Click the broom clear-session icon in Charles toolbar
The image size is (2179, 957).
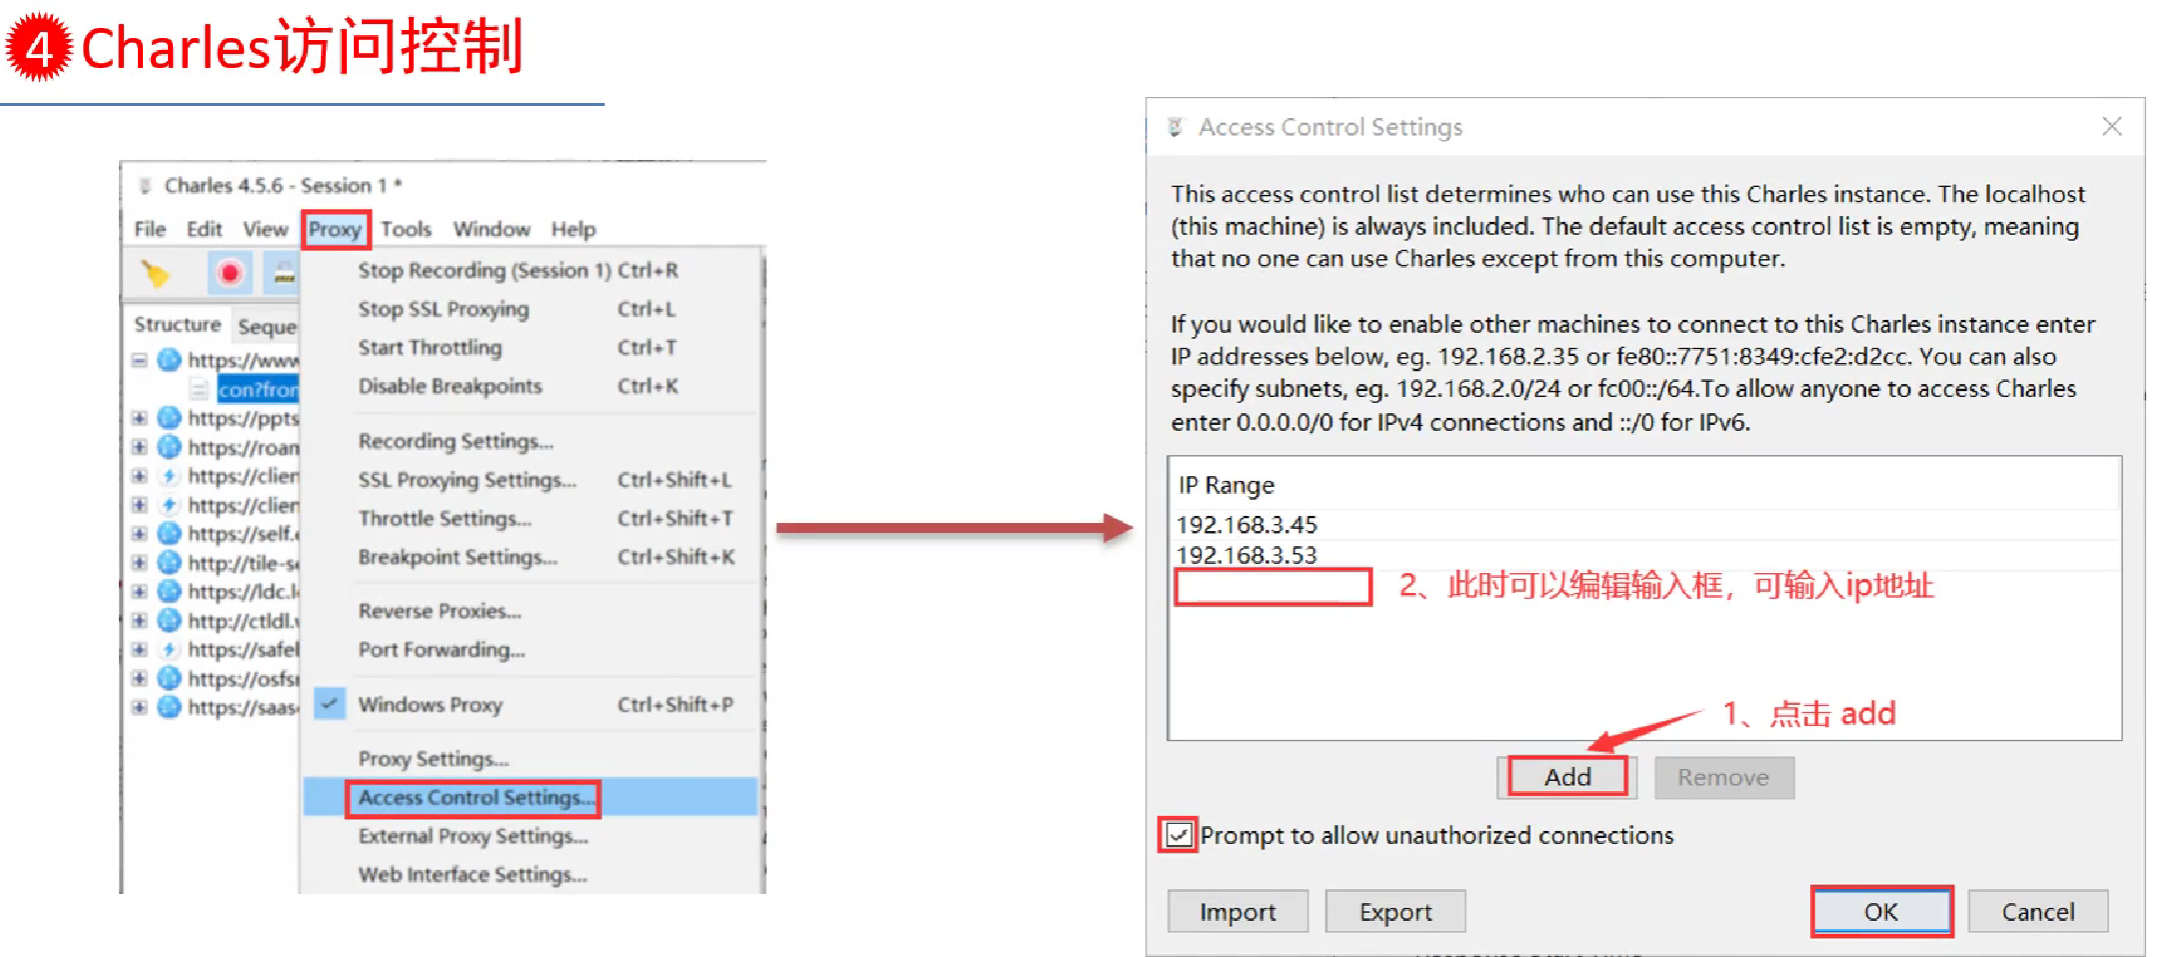pyautogui.click(x=155, y=273)
